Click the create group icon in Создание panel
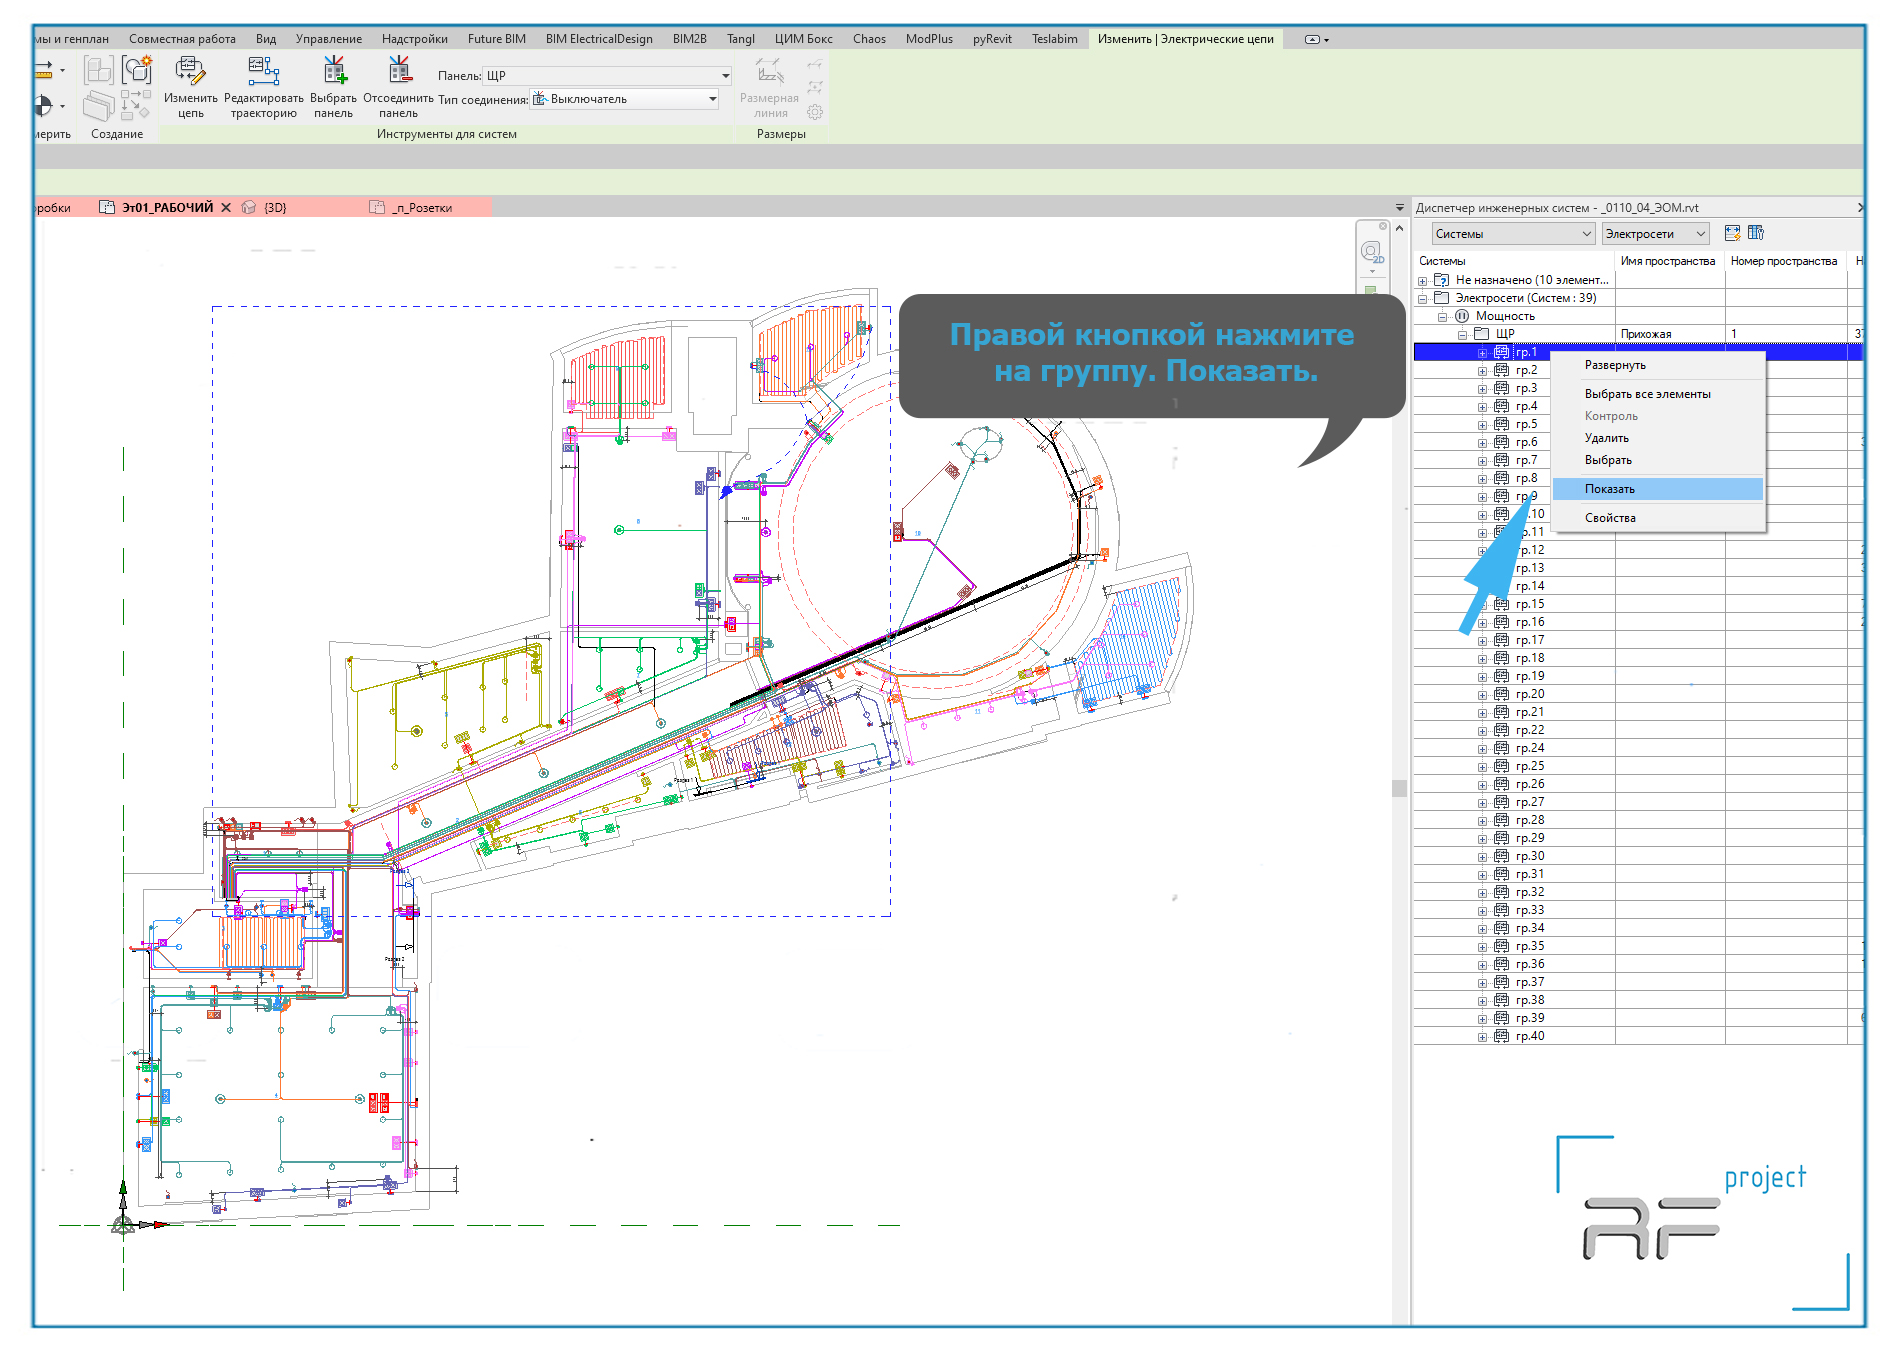 pyautogui.click(x=98, y=69)
